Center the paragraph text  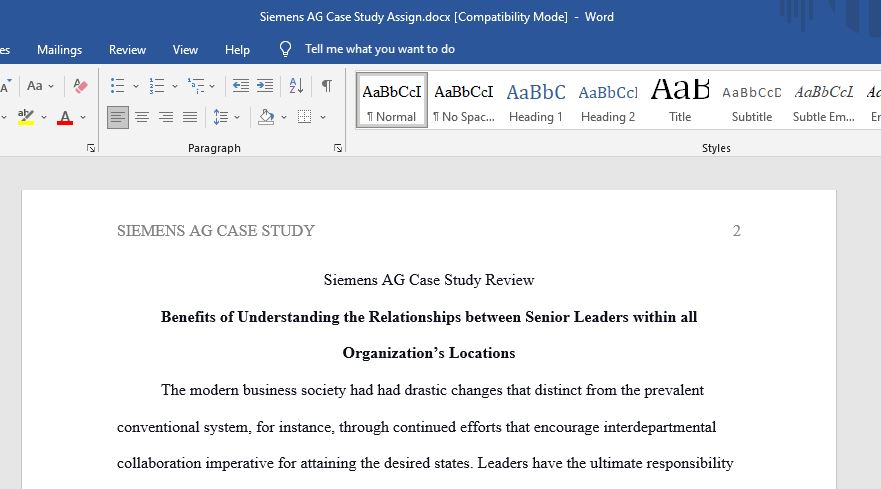(x=142, y=117)
